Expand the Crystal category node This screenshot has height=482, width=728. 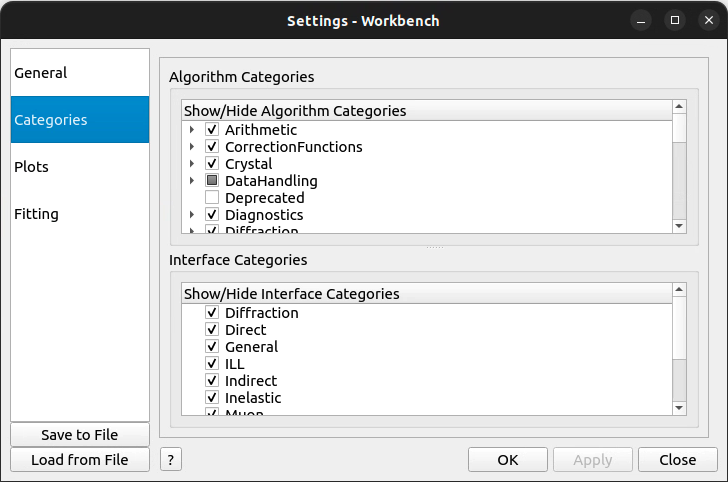coord(191,164)
